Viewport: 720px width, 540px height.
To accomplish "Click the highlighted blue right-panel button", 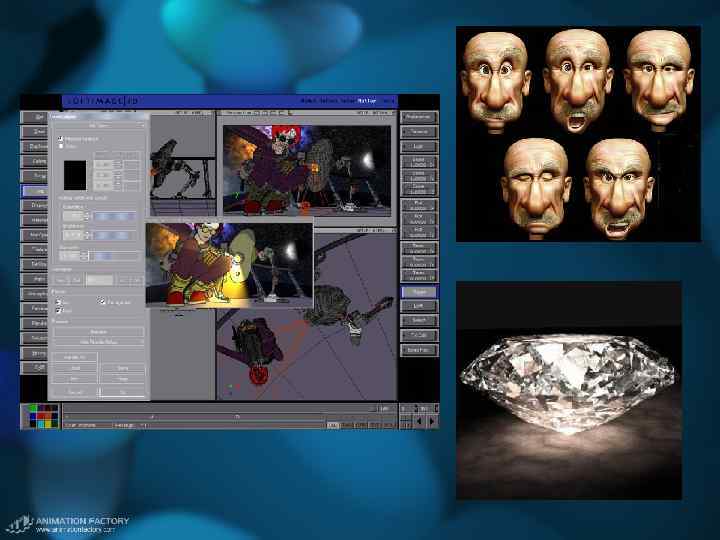I will (x=419, y=292).
